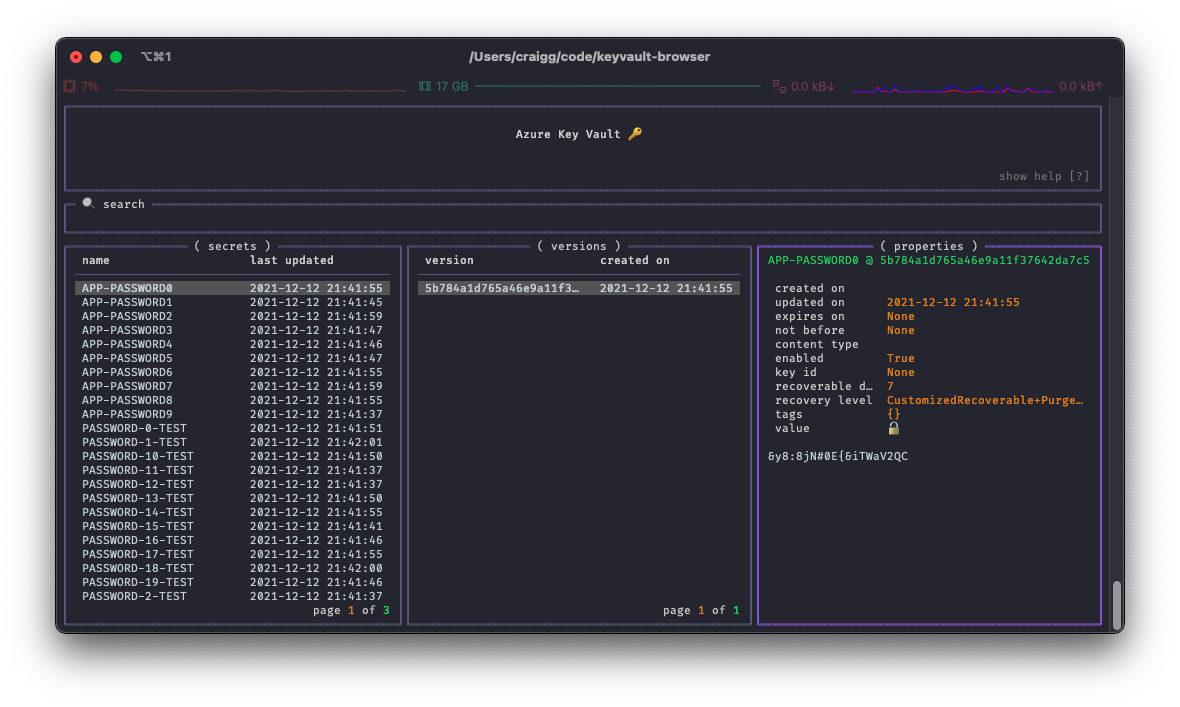1180x707 pixels.
Task: Click the properties panel title
Action: pos(929,245)
